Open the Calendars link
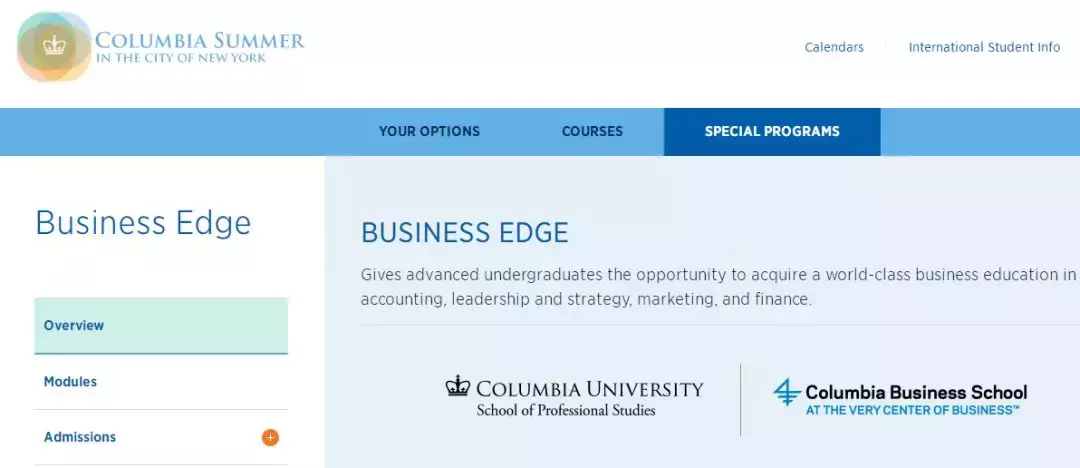 pyautogui.click(x=834, y=47)
